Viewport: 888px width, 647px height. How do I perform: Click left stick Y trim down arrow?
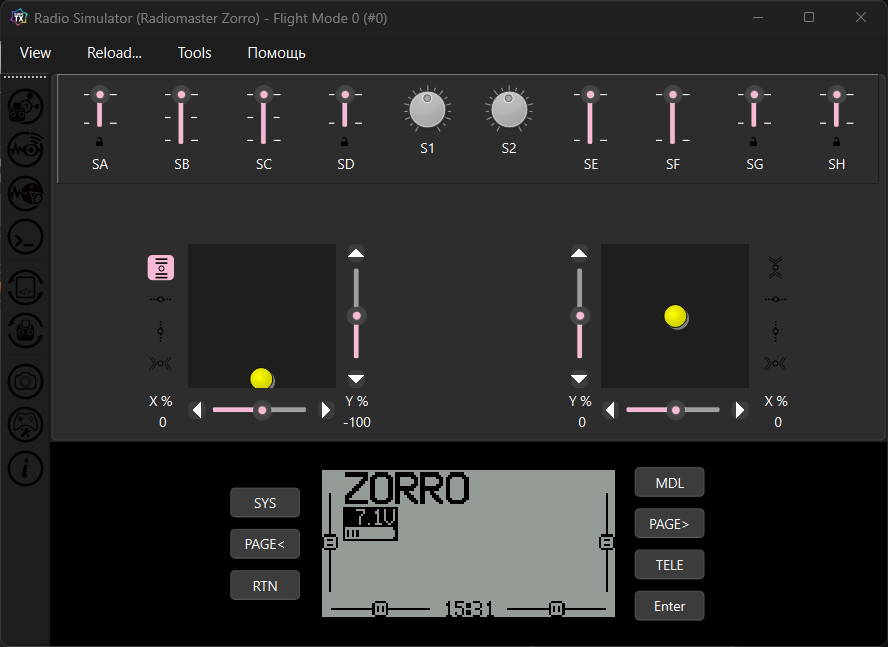[x=356, y=378]
